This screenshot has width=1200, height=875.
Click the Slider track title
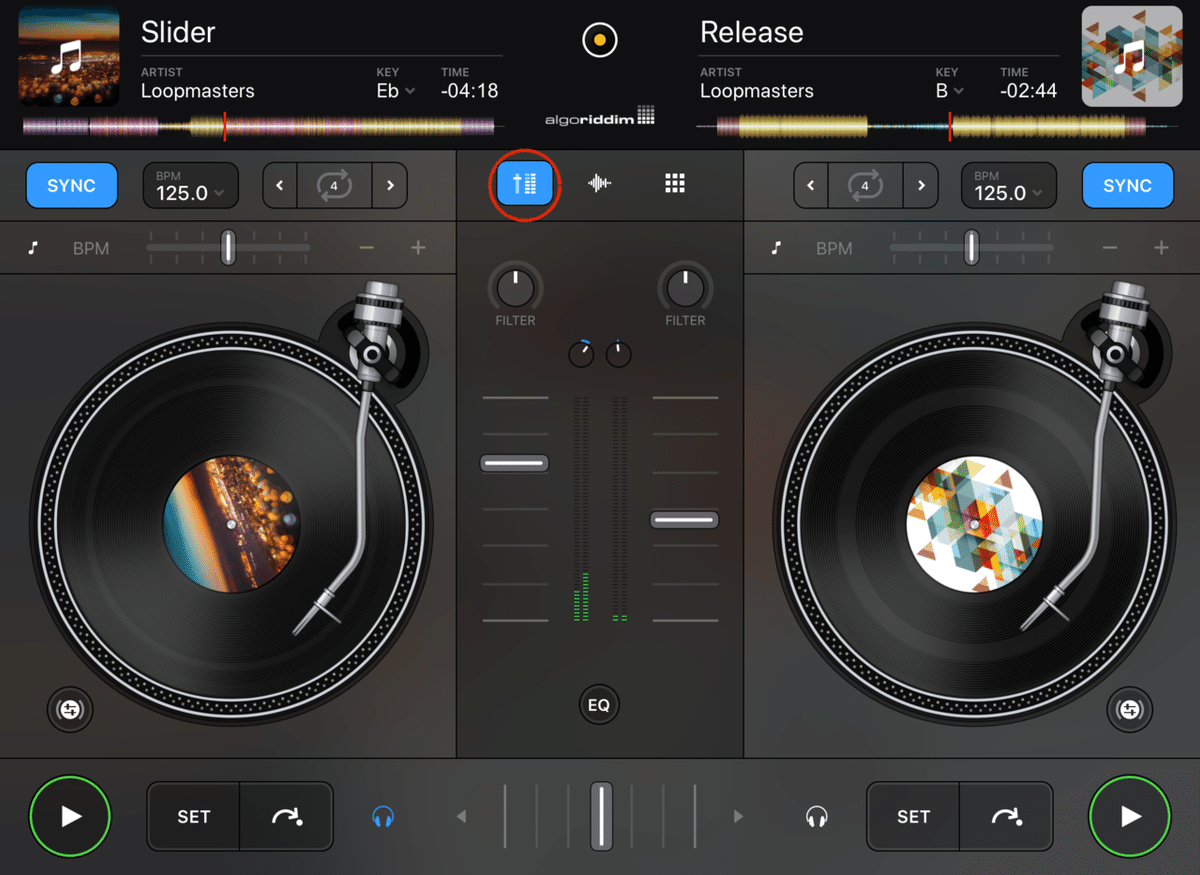(178, 32)
